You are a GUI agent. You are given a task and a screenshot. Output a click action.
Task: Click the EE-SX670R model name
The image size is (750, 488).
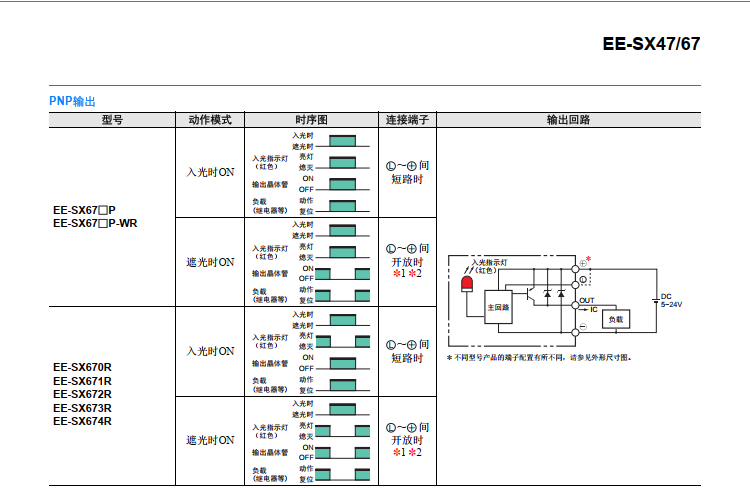click(x=82, y=367)
